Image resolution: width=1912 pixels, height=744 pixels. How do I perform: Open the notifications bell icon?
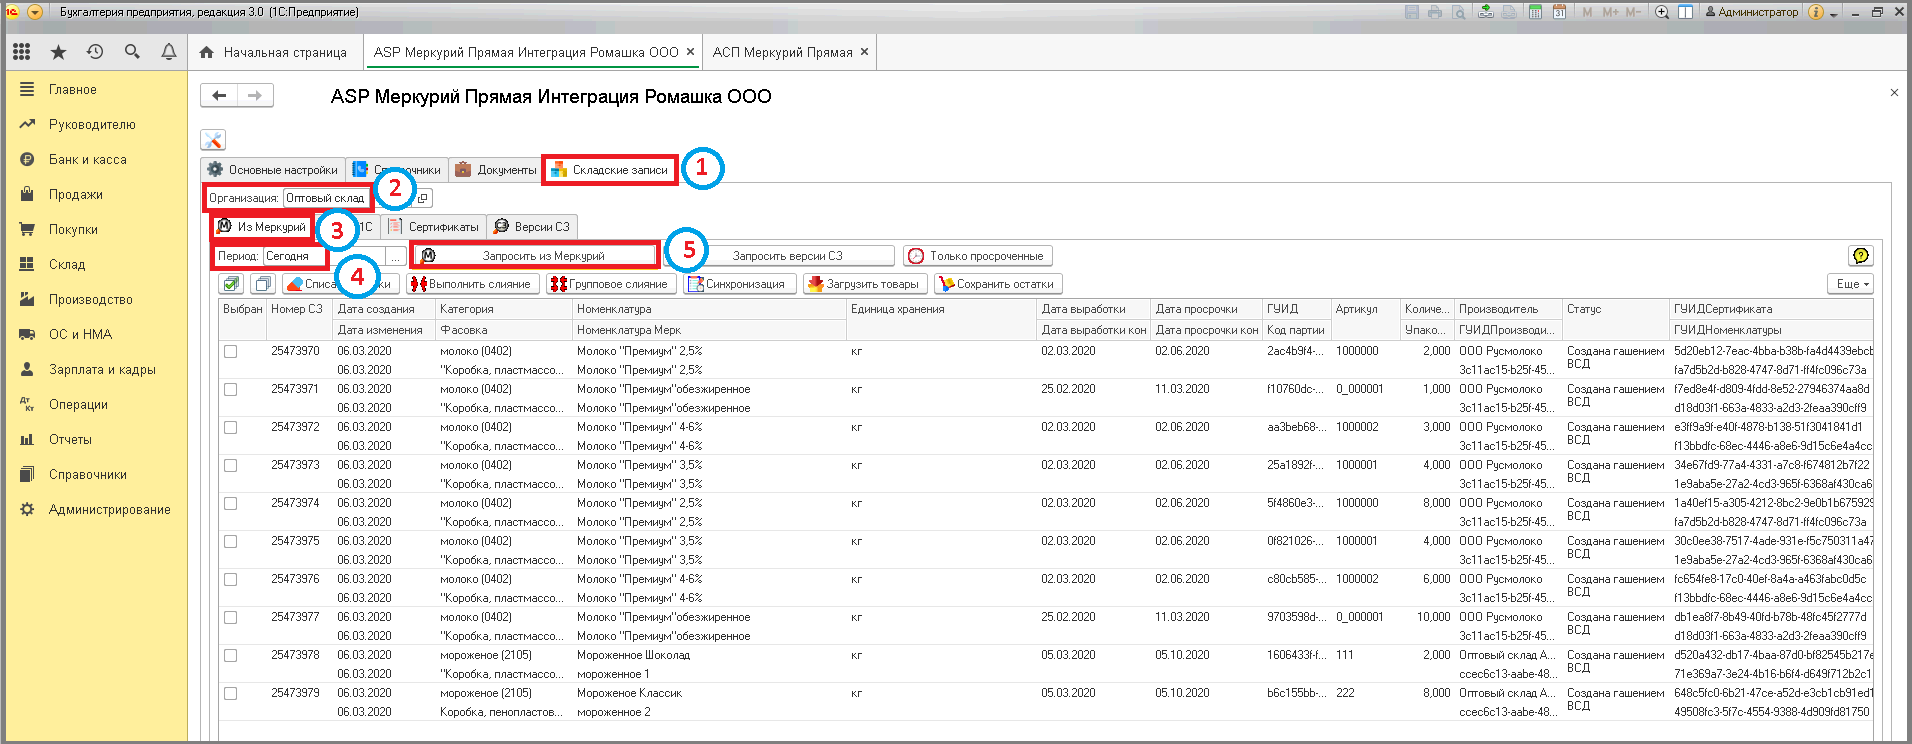click(x=169, y=52)
